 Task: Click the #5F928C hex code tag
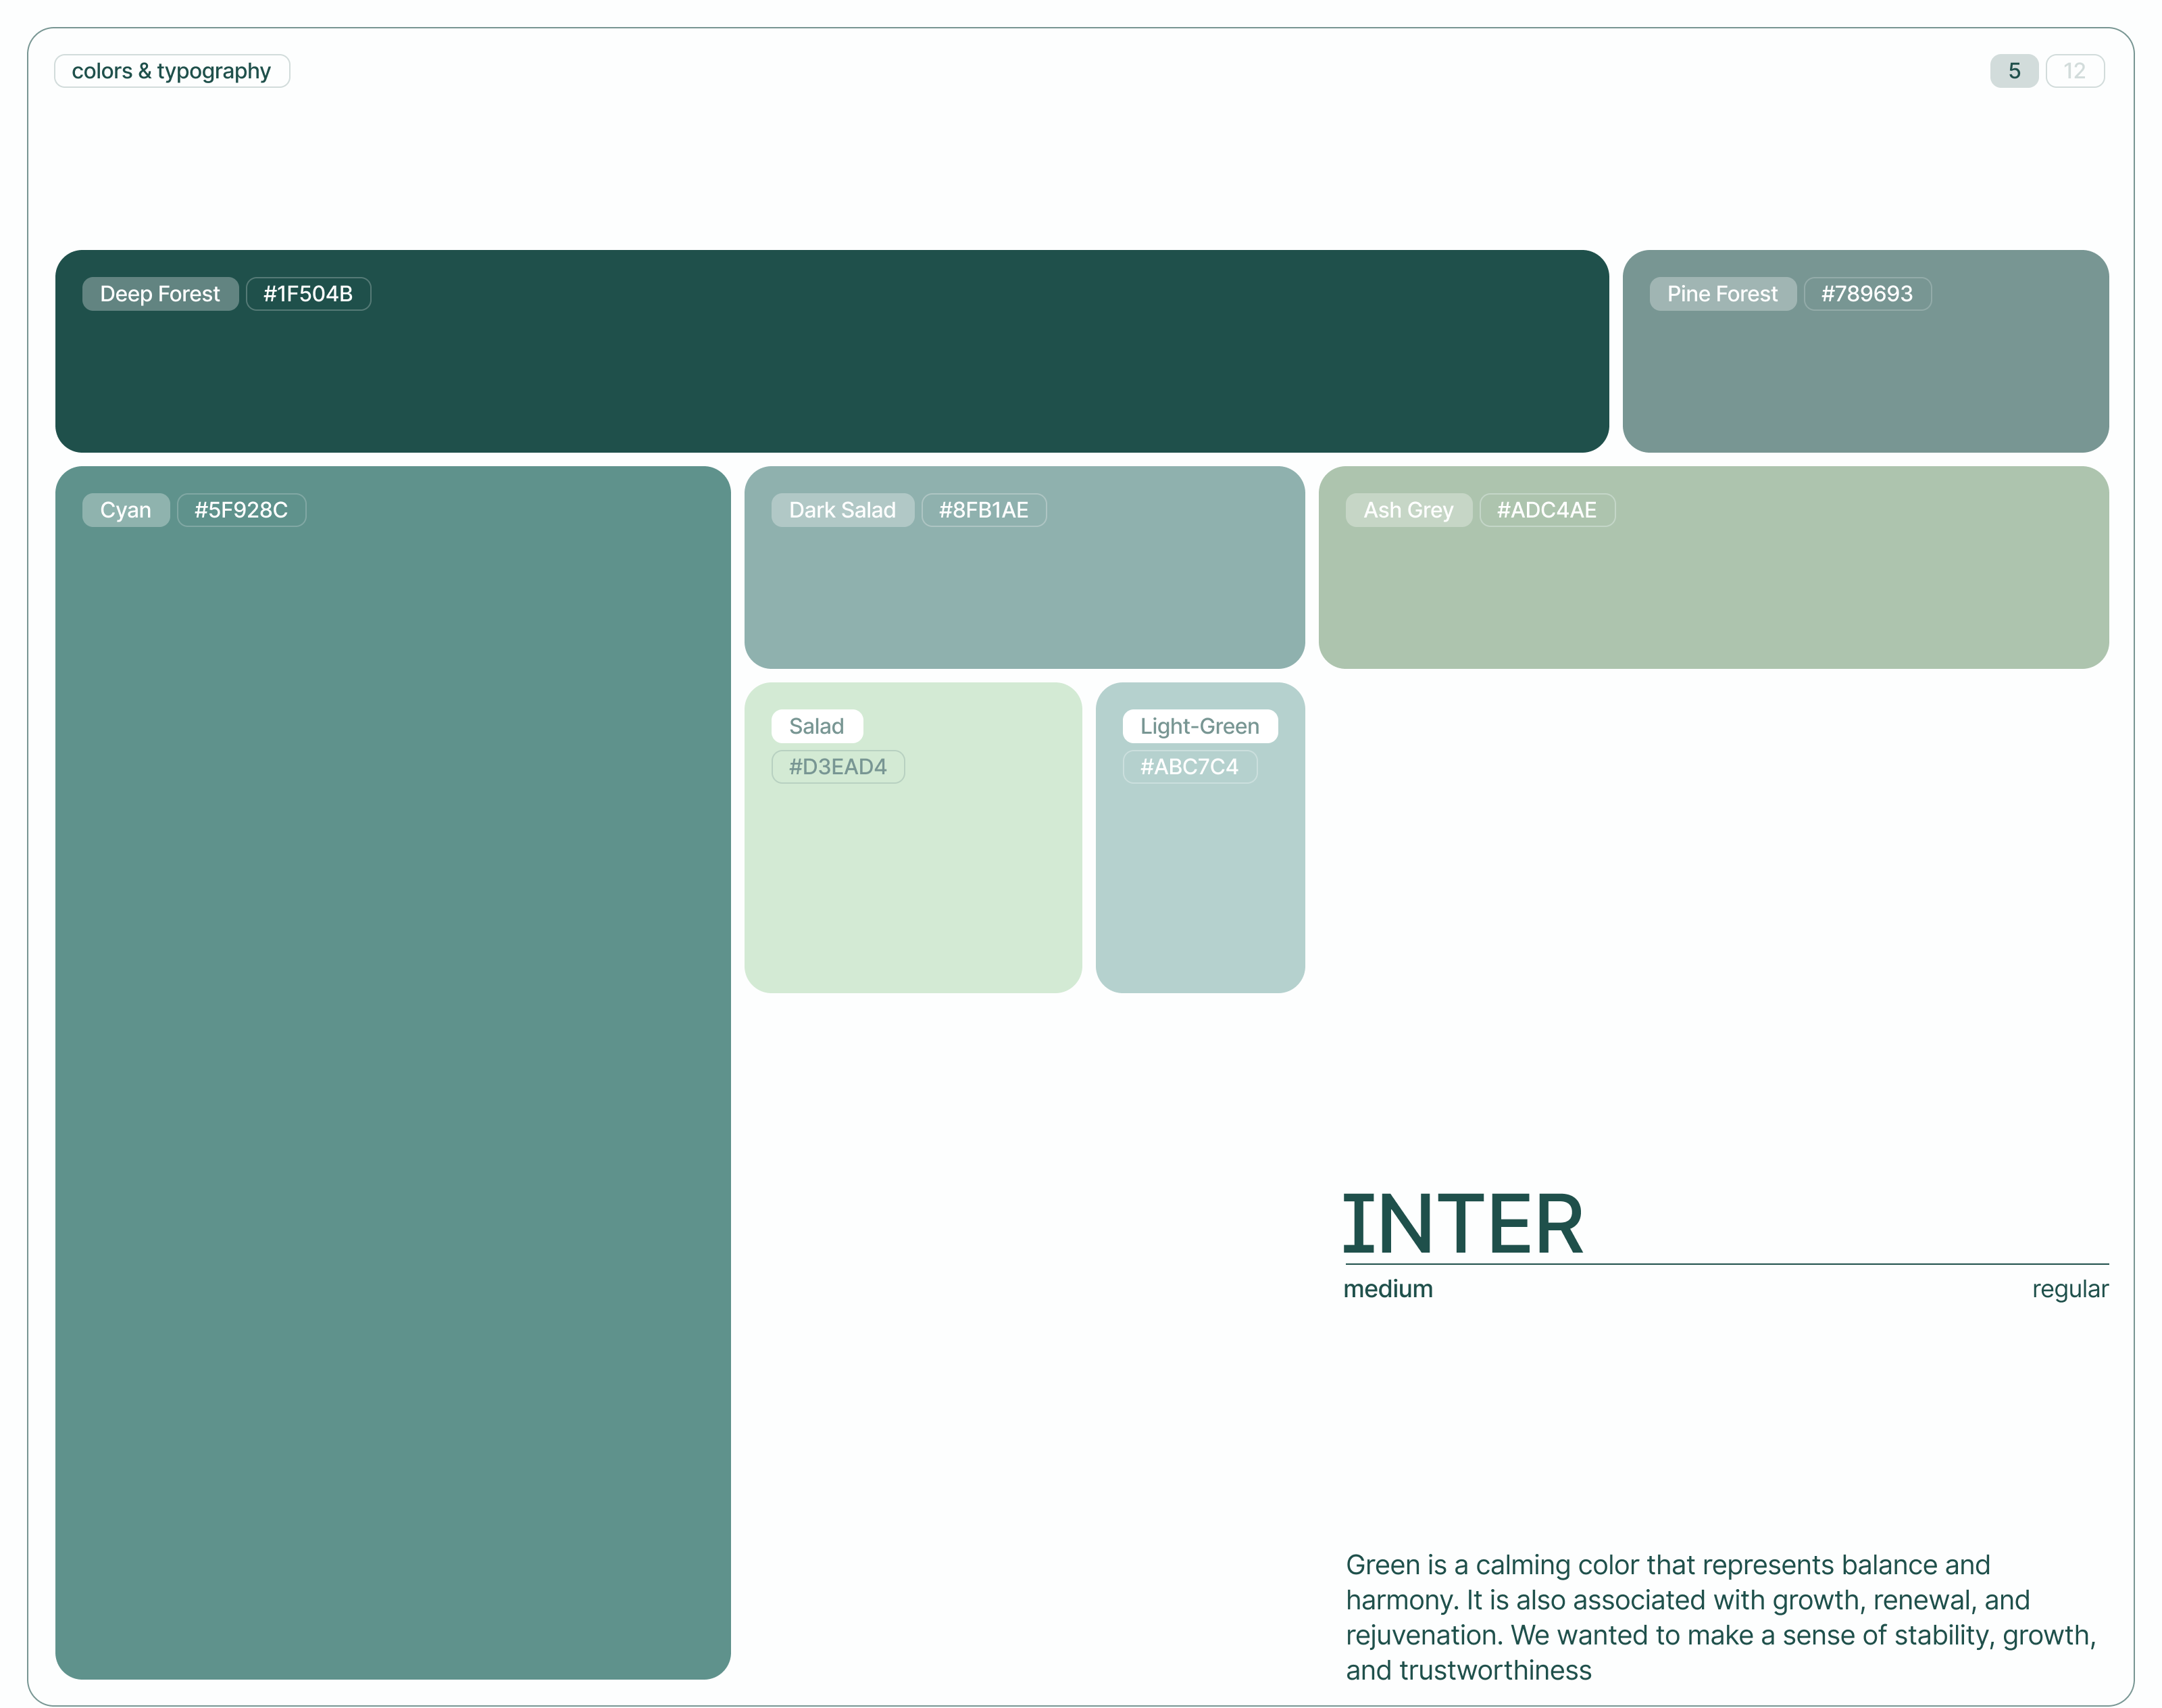241,510
